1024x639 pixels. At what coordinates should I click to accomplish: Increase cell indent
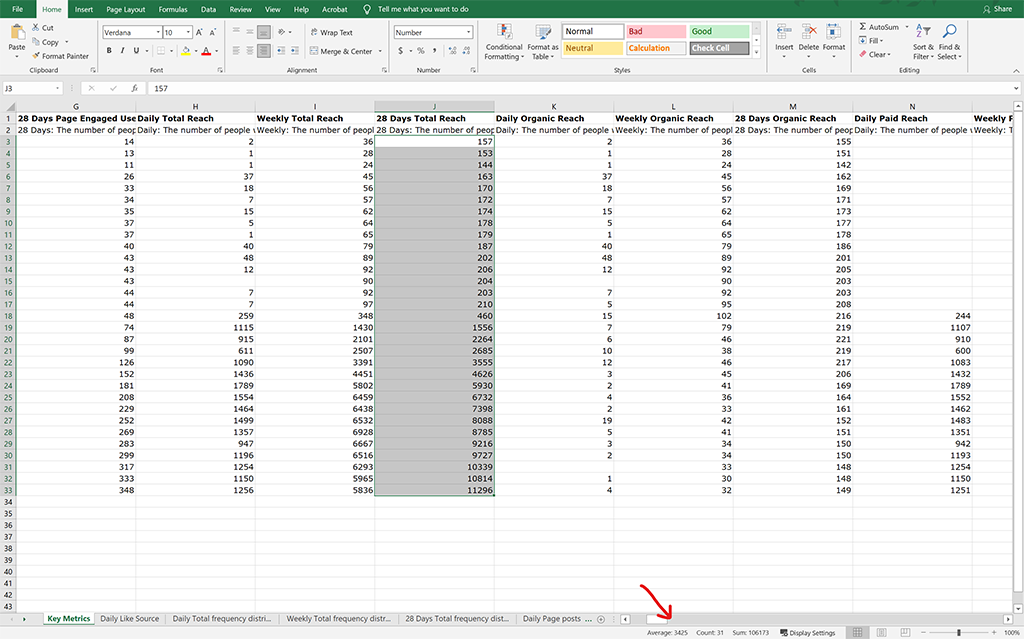point(295,50)
